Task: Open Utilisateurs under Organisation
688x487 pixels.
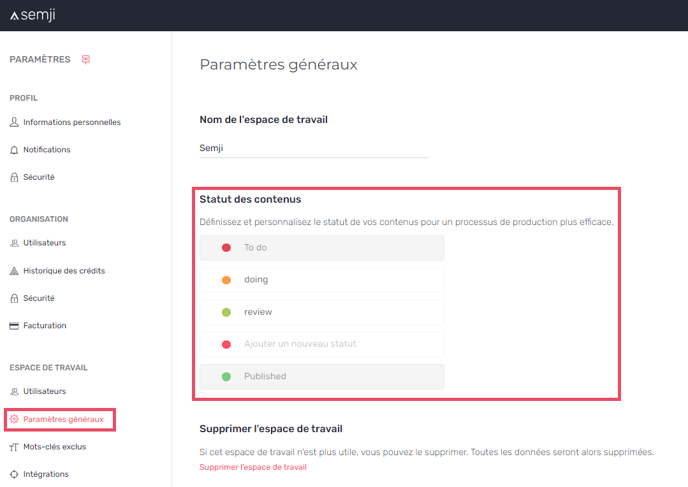Action: coord(45,243)
